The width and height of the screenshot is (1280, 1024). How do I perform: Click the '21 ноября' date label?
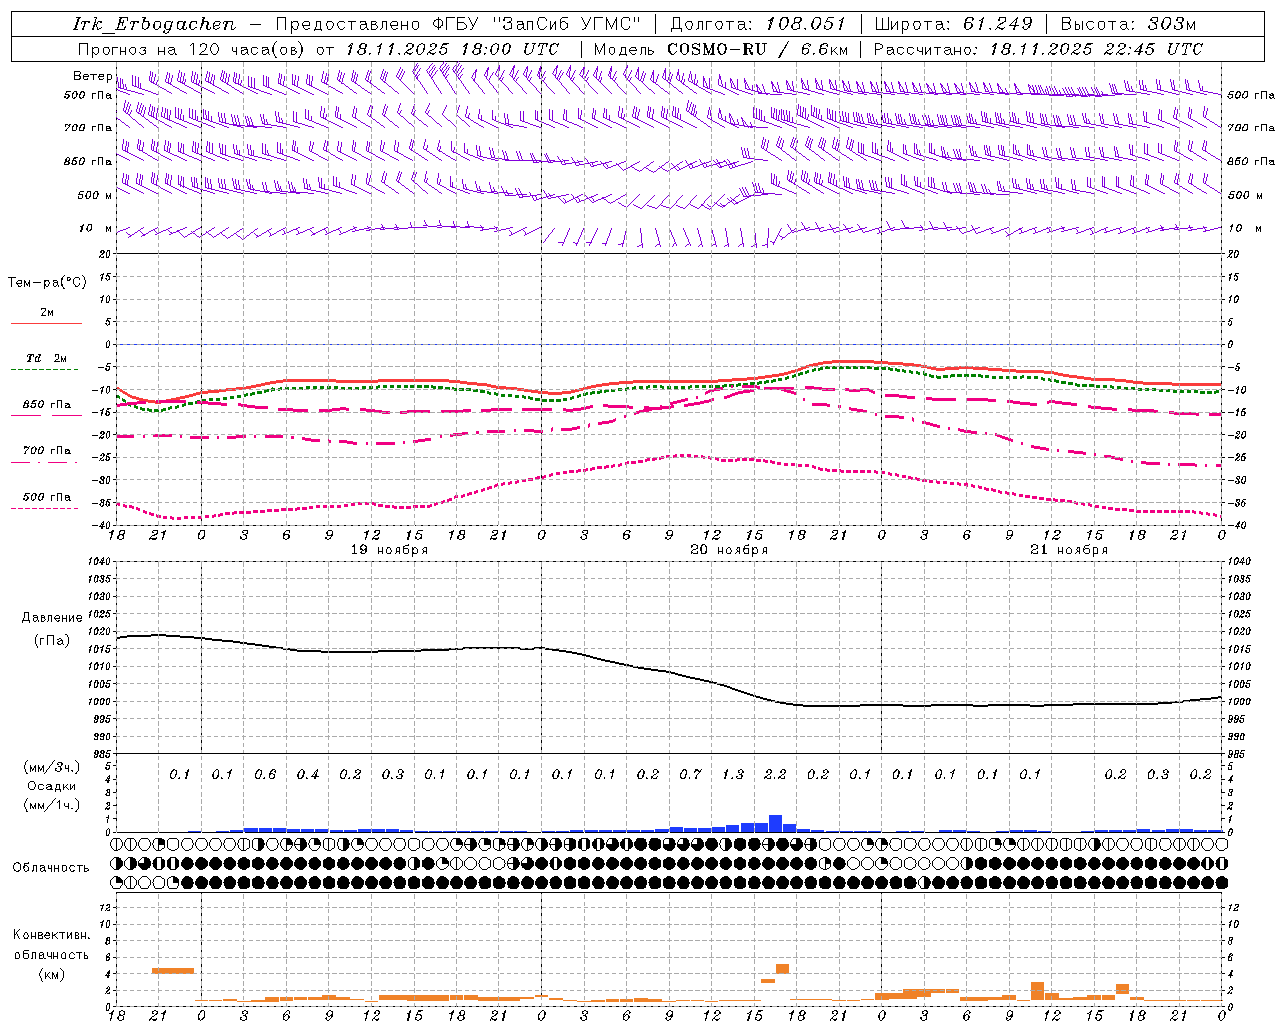1069,550
